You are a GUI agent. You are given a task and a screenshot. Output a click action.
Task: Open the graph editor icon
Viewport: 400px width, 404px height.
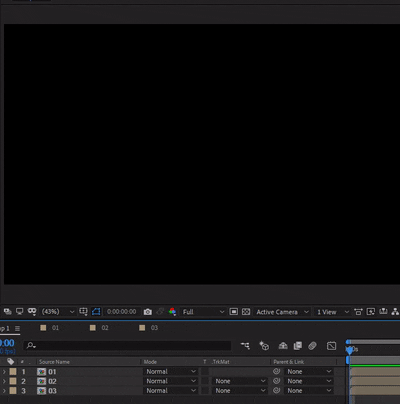pos(331,346)
